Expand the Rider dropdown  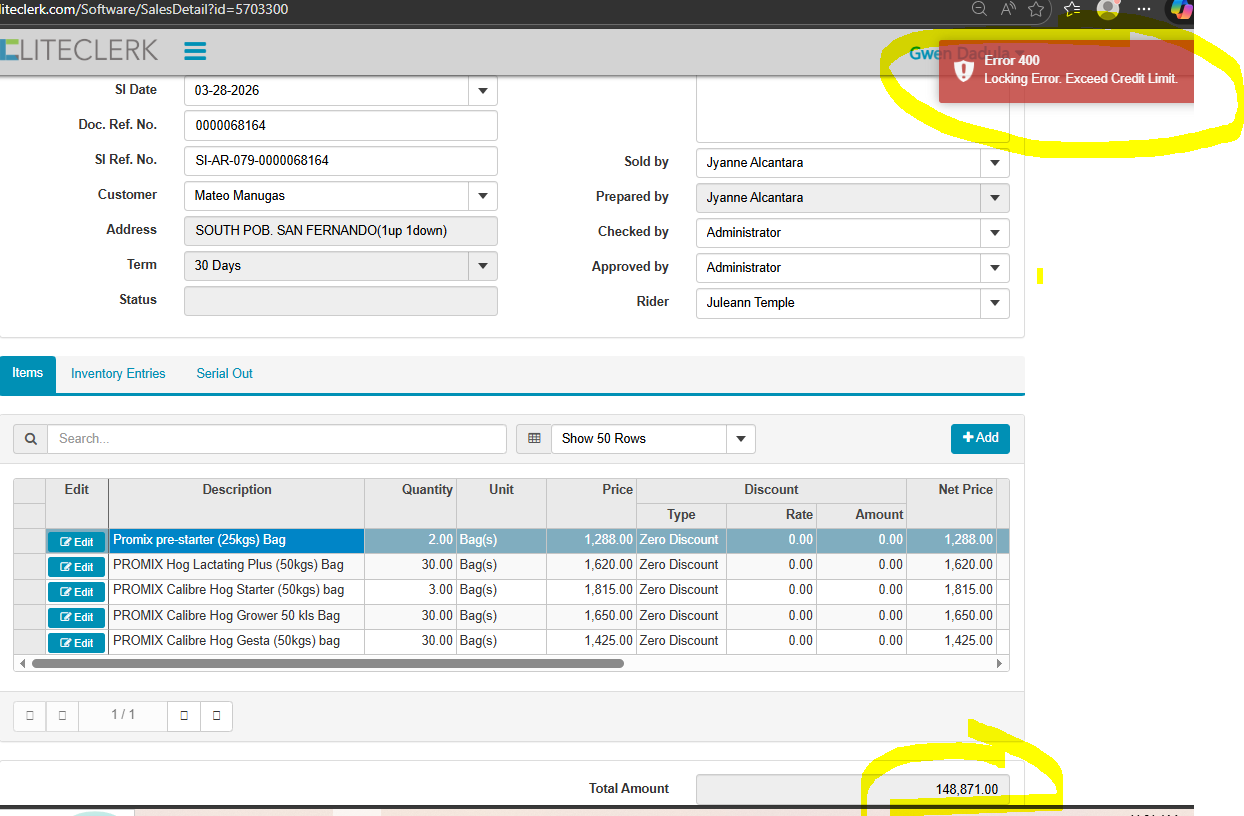click(x=994, y=303)
